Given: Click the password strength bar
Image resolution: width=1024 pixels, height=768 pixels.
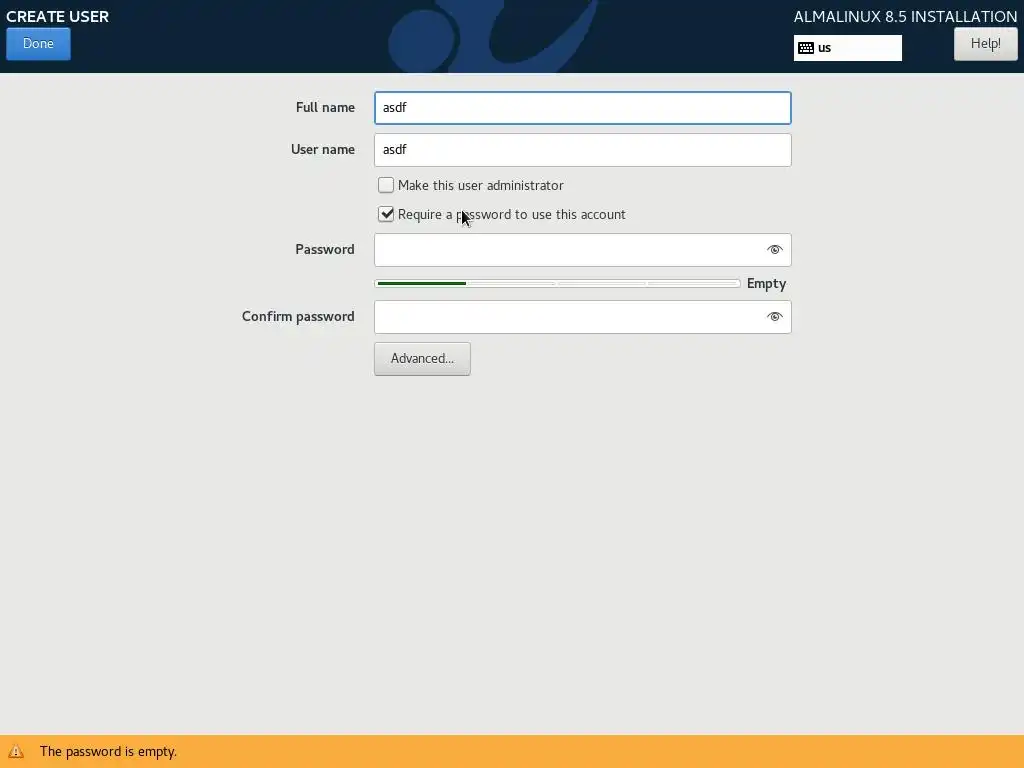Looking at the screenshot, I should pyautogui.click(x=557, y=283).
